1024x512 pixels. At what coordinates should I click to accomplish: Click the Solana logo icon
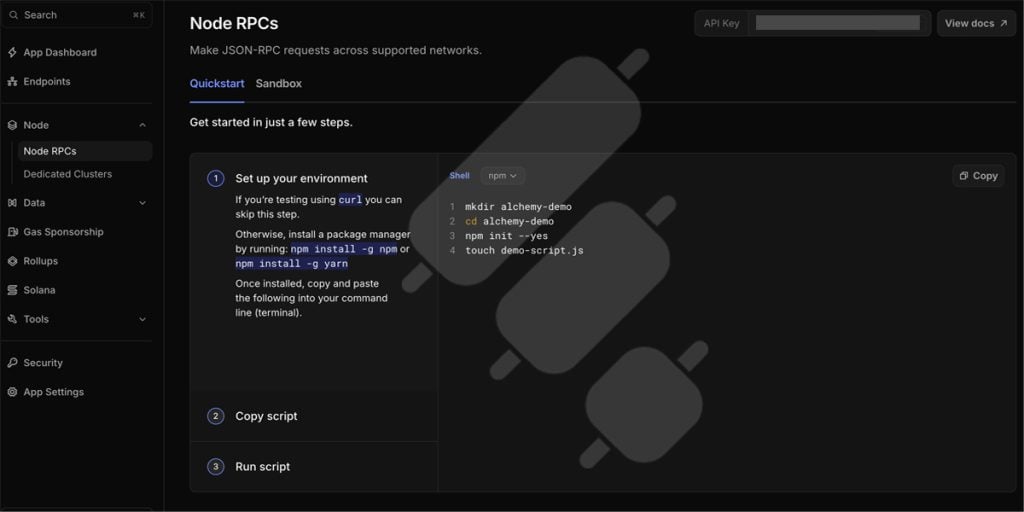pyautogui.click(x=12, y=290)
